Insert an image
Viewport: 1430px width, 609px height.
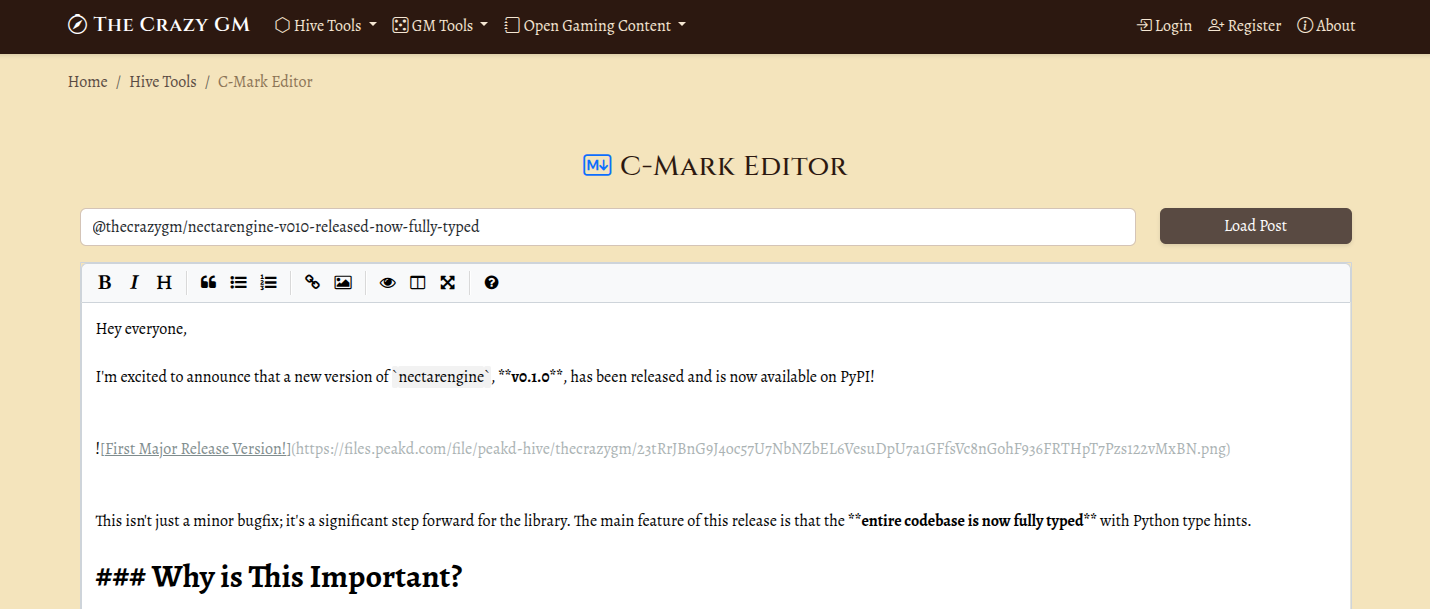(x=343, y=283)
